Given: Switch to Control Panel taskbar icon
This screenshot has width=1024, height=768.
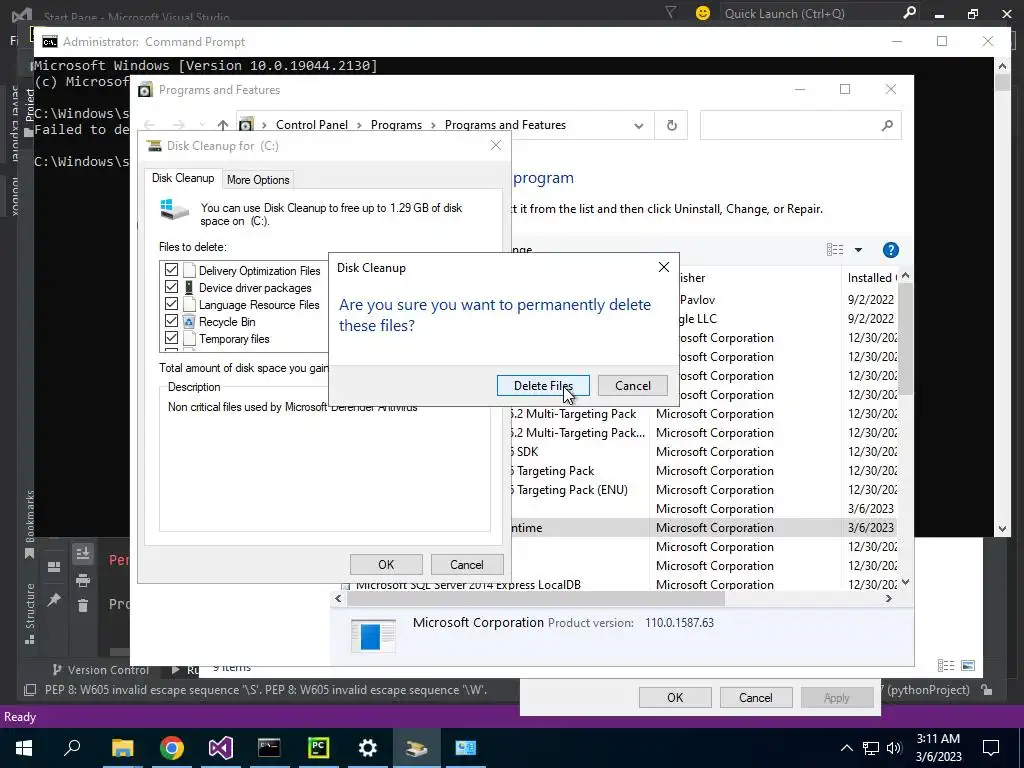Looking at the screenshot, I should 465,748.
